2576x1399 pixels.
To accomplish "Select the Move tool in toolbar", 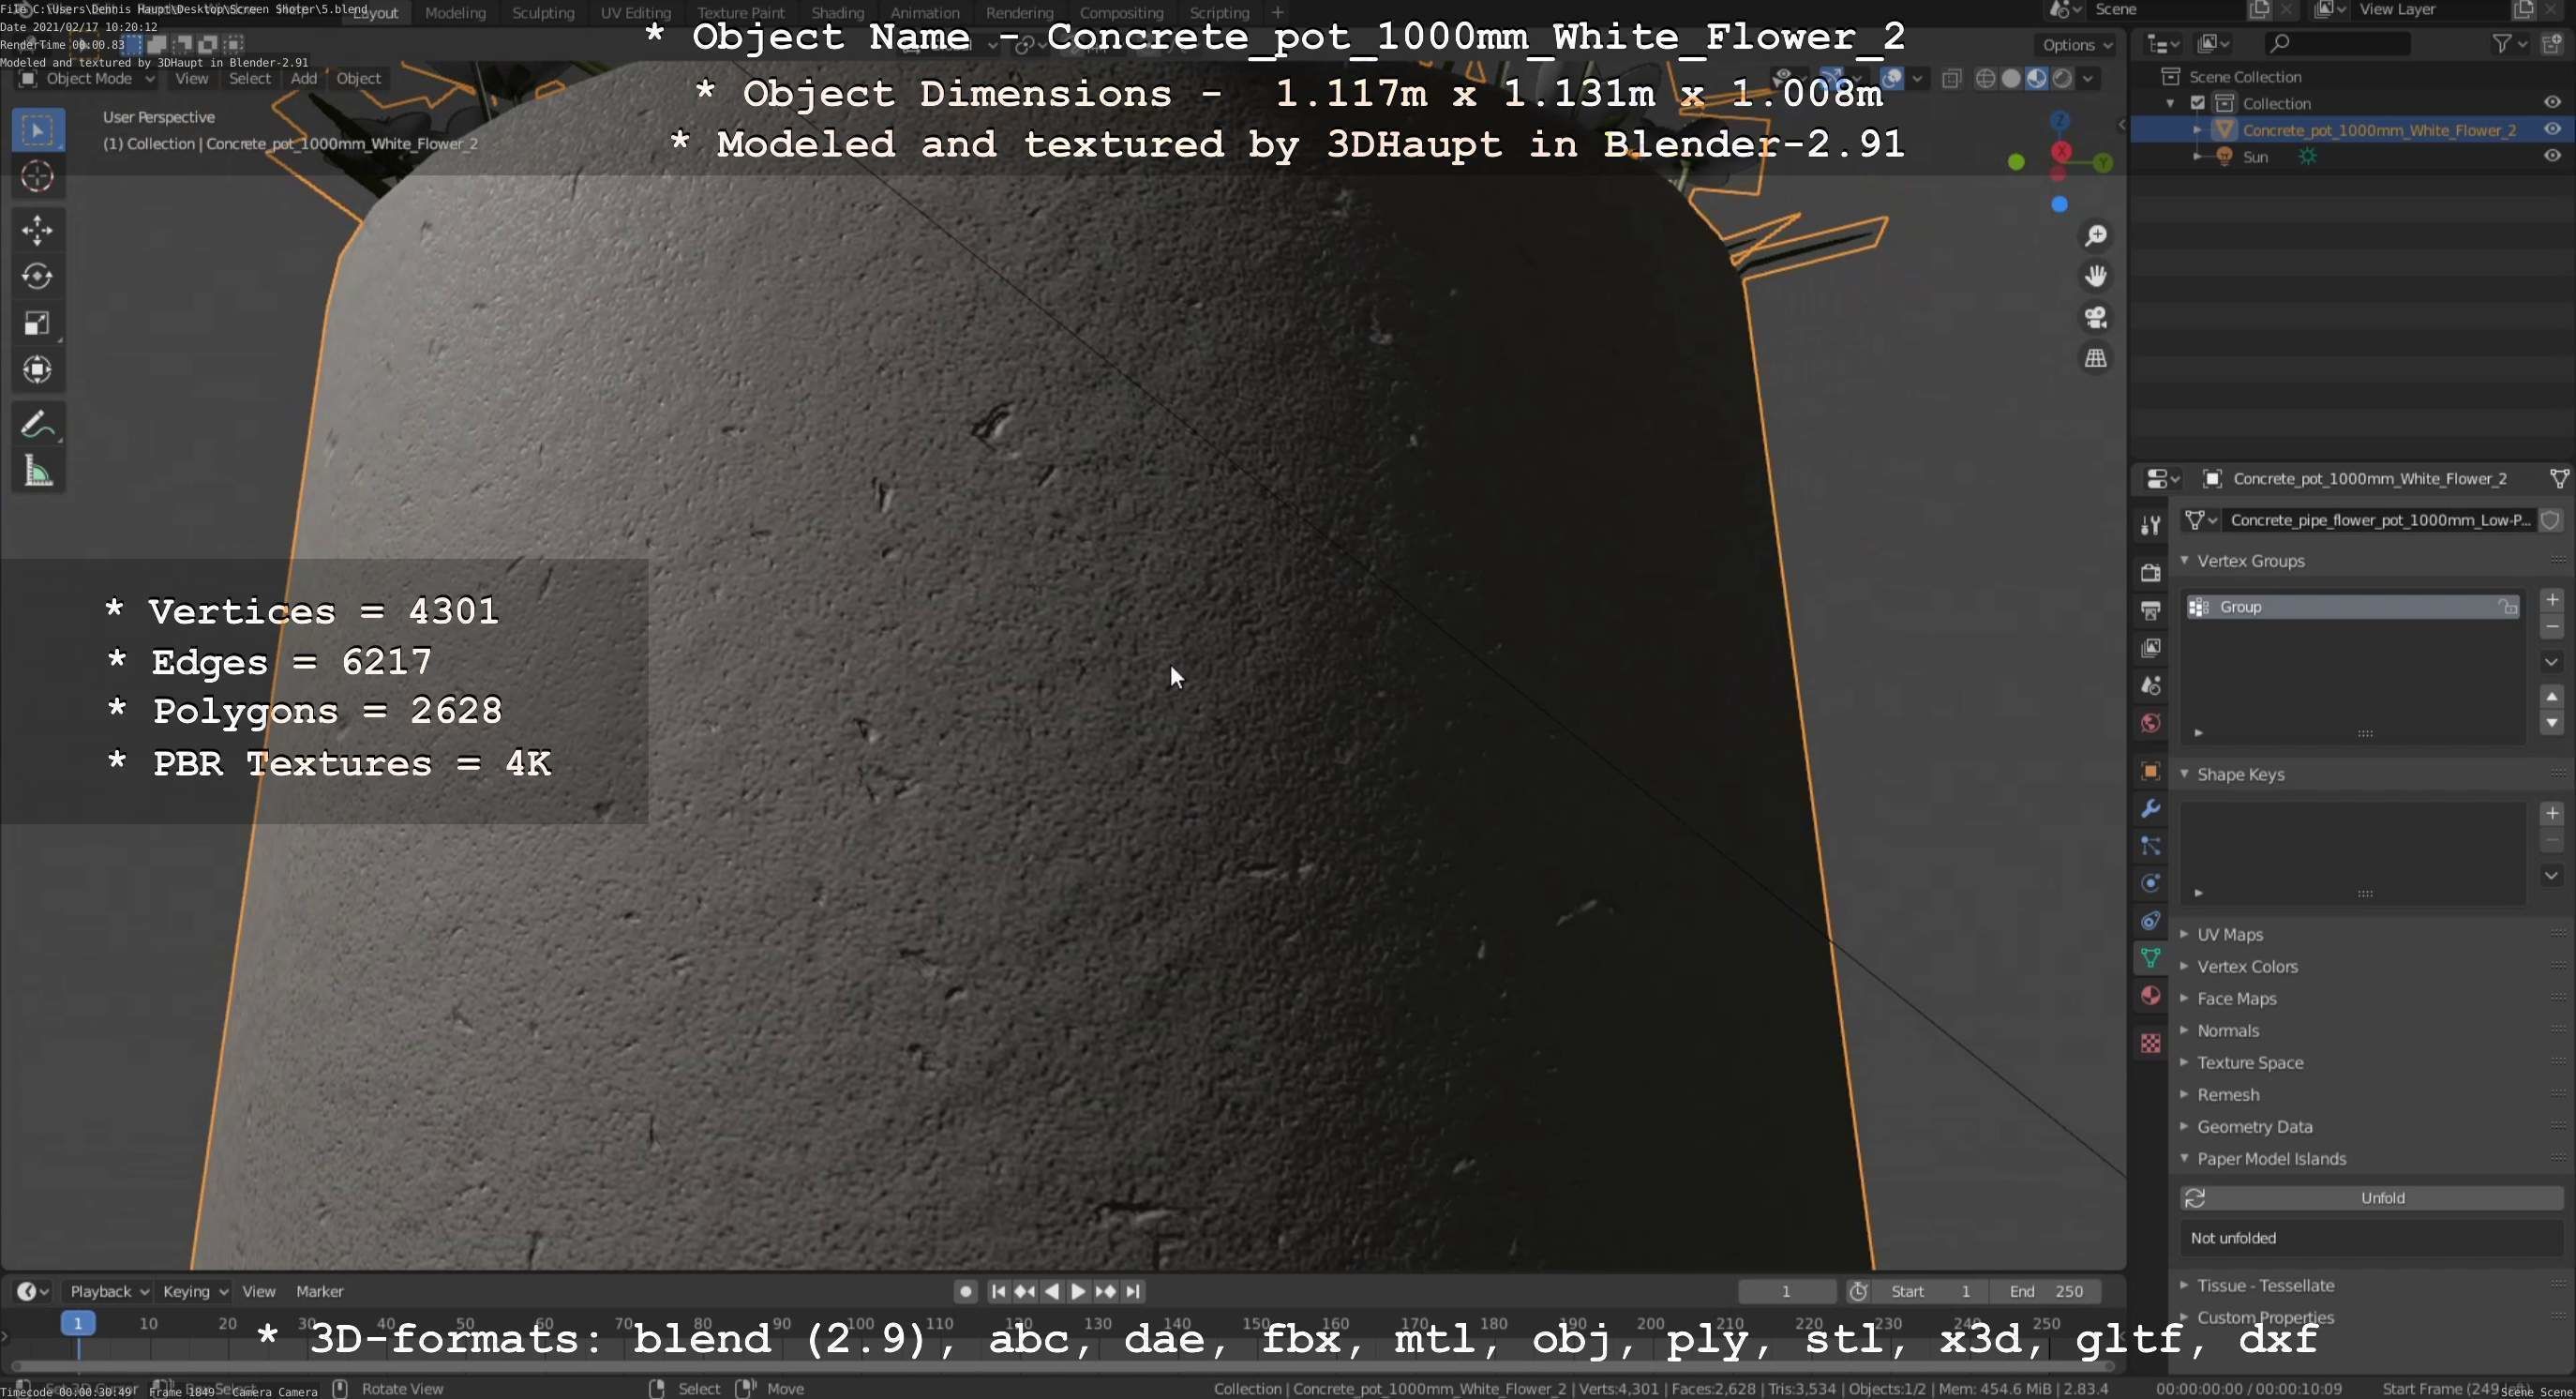I will click(37, 231).
